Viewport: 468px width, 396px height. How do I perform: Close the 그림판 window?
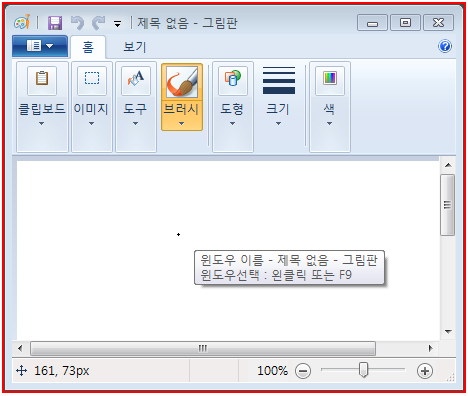(438, 23)
